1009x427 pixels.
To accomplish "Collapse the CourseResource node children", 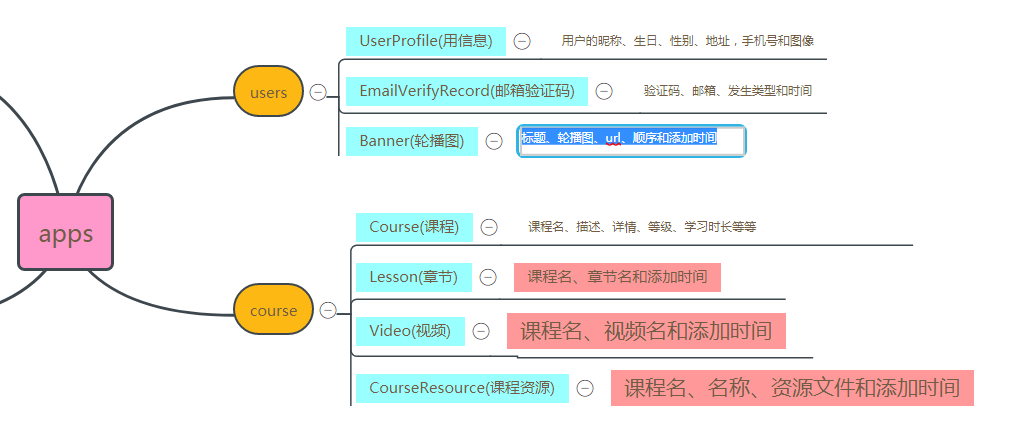I will click(x=585, y=388).
